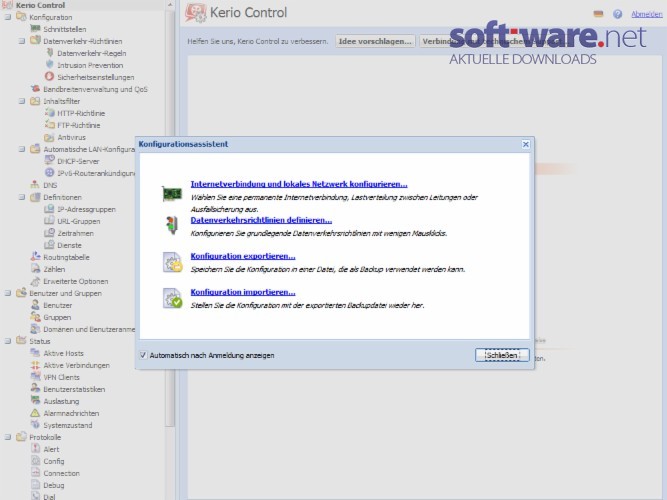
Task: Click the 'Idee vorschlagen...' button
Action: coord(375,41)
